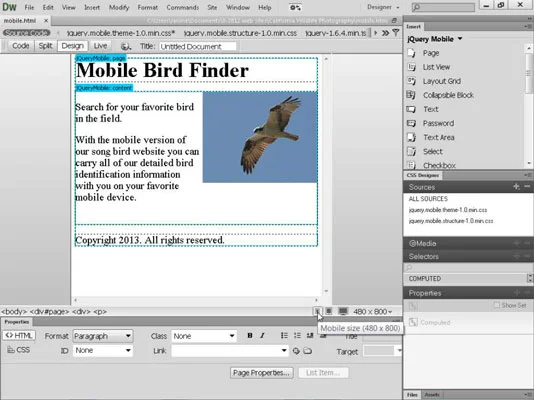Switch to the Files panel tab
This screenshot has height=400, width=534.
point(412,395)
